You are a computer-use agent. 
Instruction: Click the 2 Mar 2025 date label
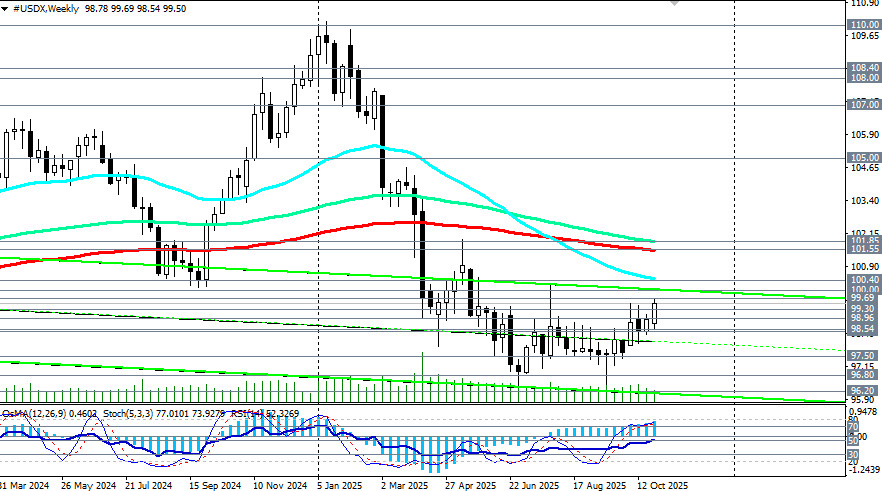[404, 485]
